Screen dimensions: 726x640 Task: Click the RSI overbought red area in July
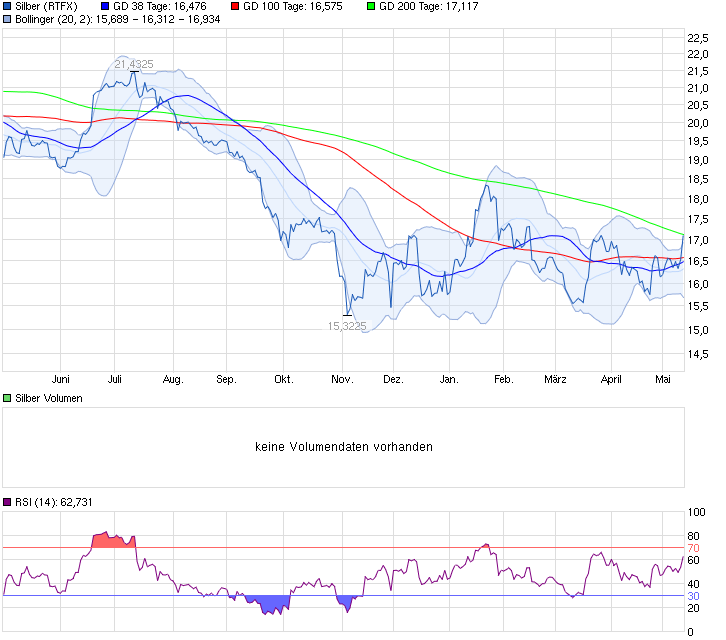coord(111,541)
